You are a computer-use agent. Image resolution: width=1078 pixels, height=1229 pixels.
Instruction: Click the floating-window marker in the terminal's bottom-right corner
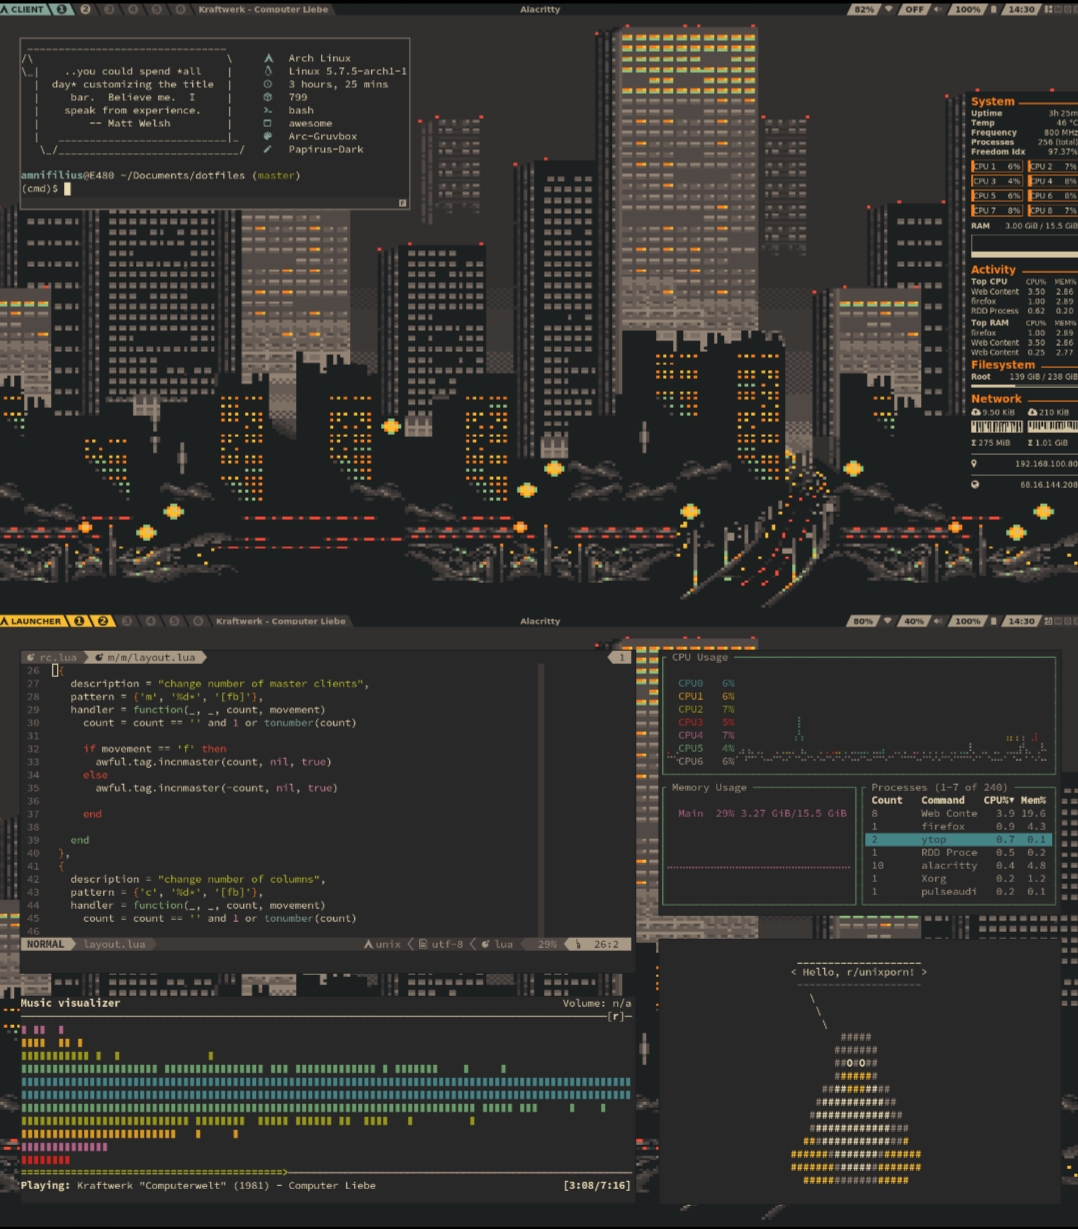point(403,202)
